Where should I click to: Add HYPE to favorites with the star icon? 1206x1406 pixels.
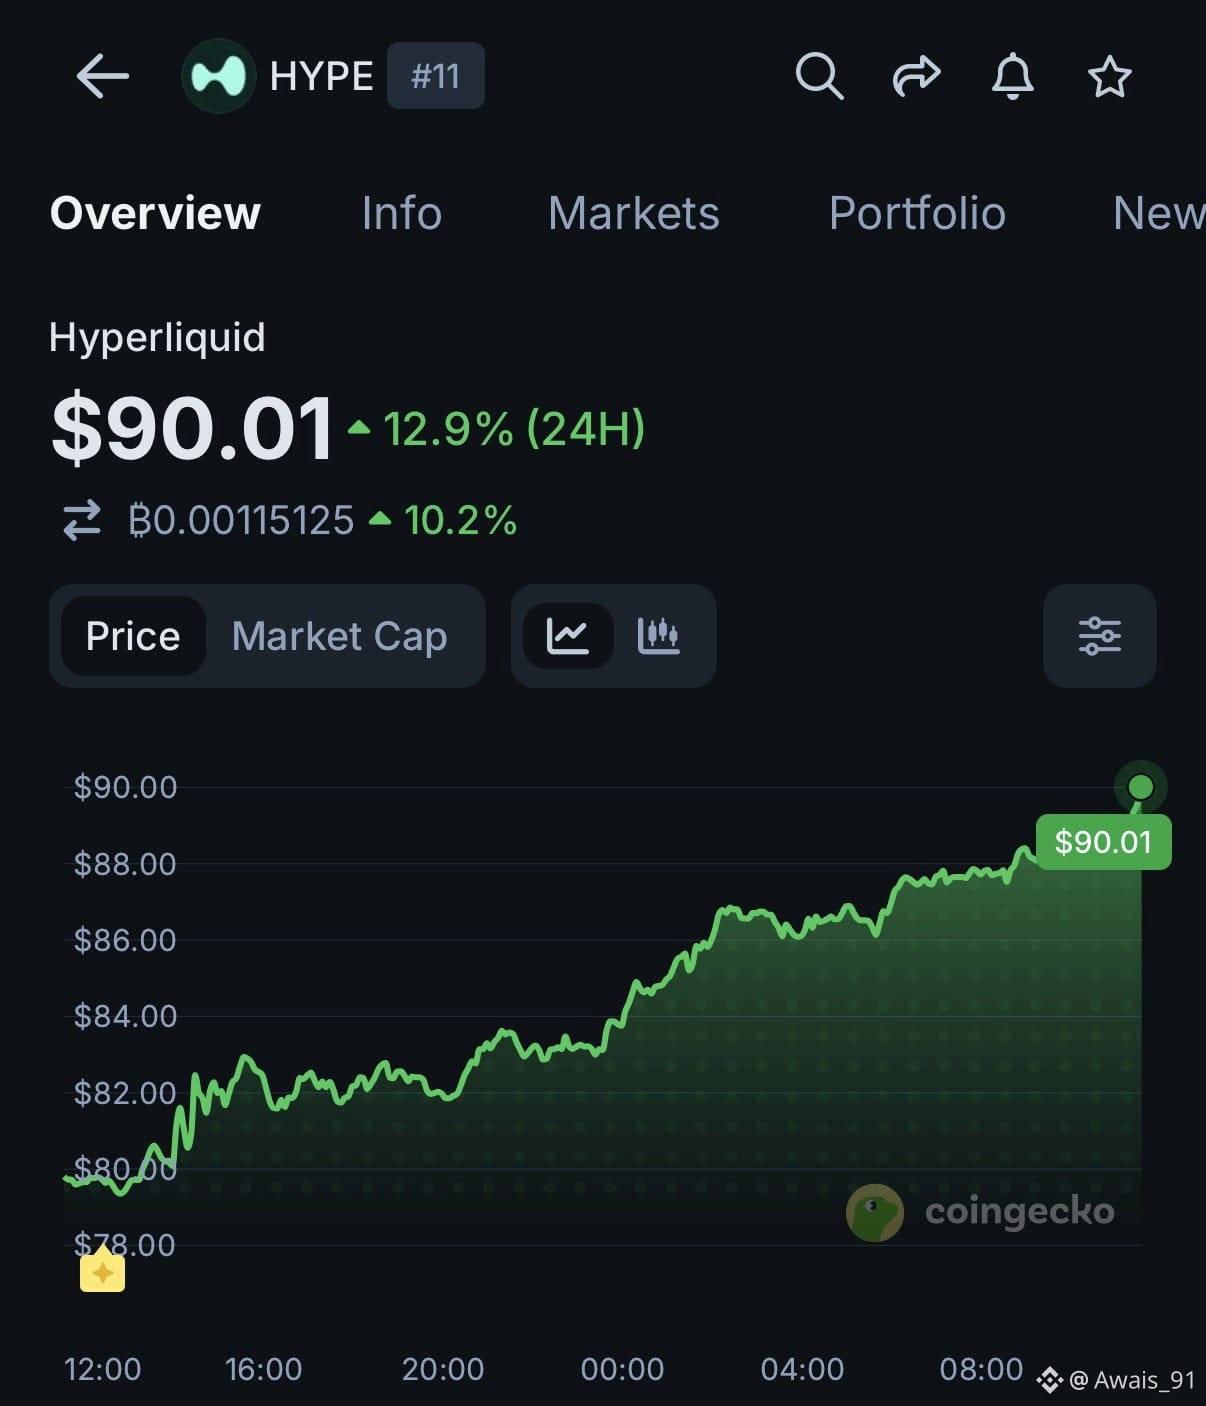[1109, 76]
